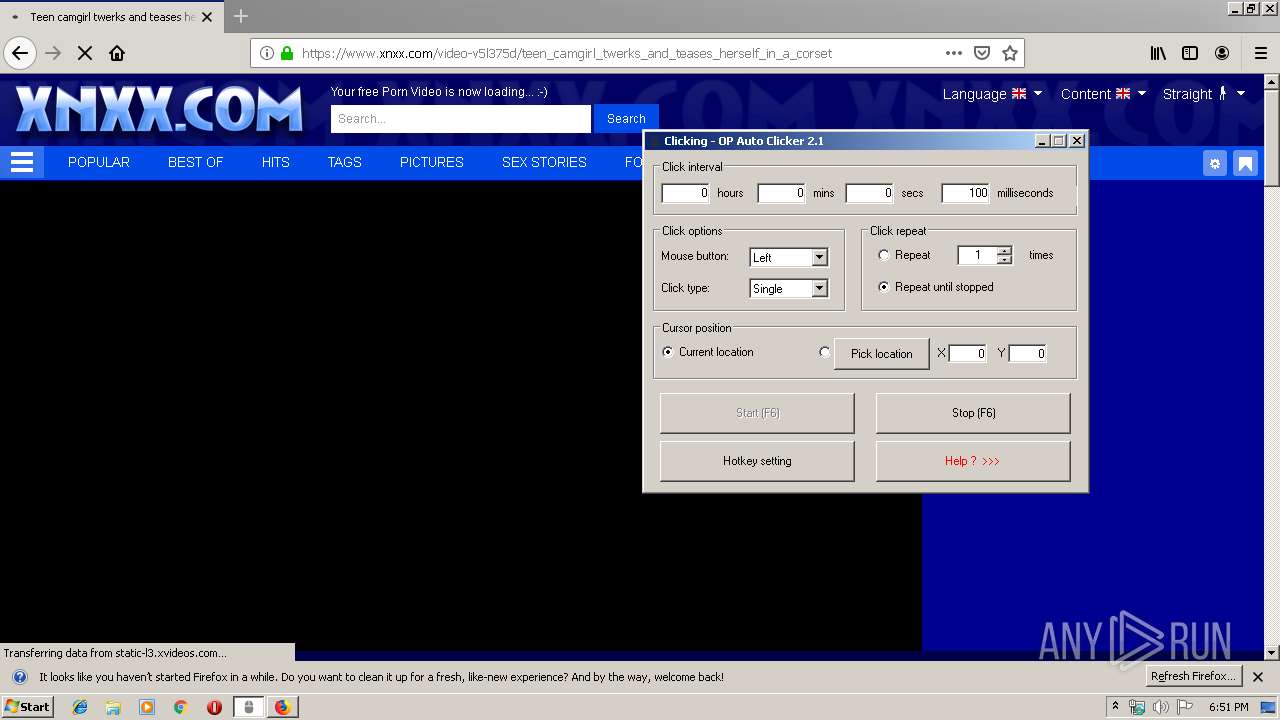Select the Repeat times radio button
This screenshot has width=1280, height=720.
coord(884,255)
